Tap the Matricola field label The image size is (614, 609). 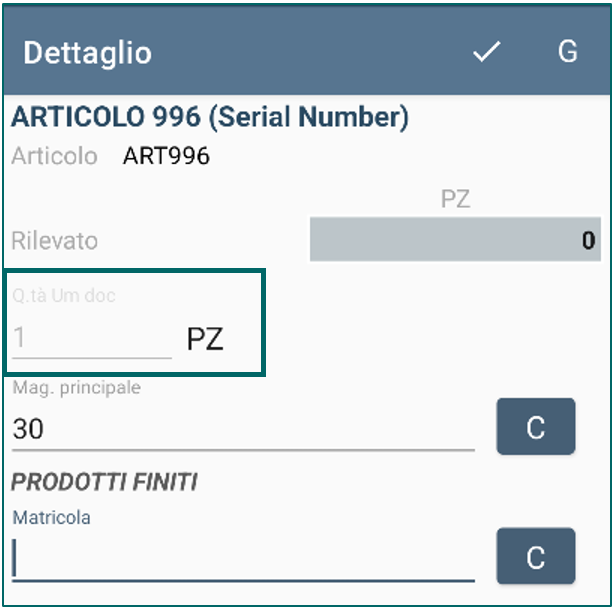tap(51, 518)
